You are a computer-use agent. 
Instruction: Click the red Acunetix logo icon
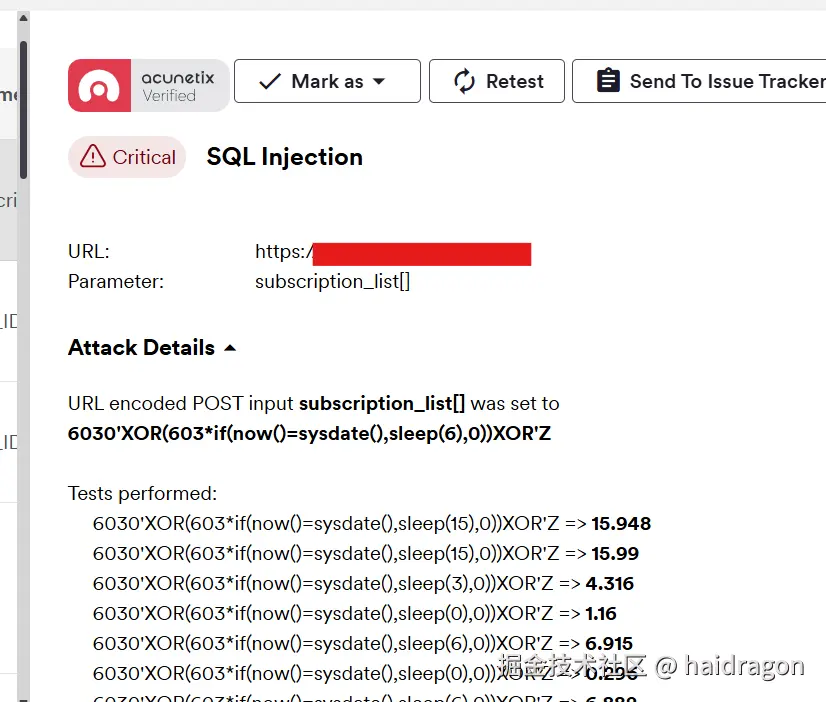tap(99, 85)
